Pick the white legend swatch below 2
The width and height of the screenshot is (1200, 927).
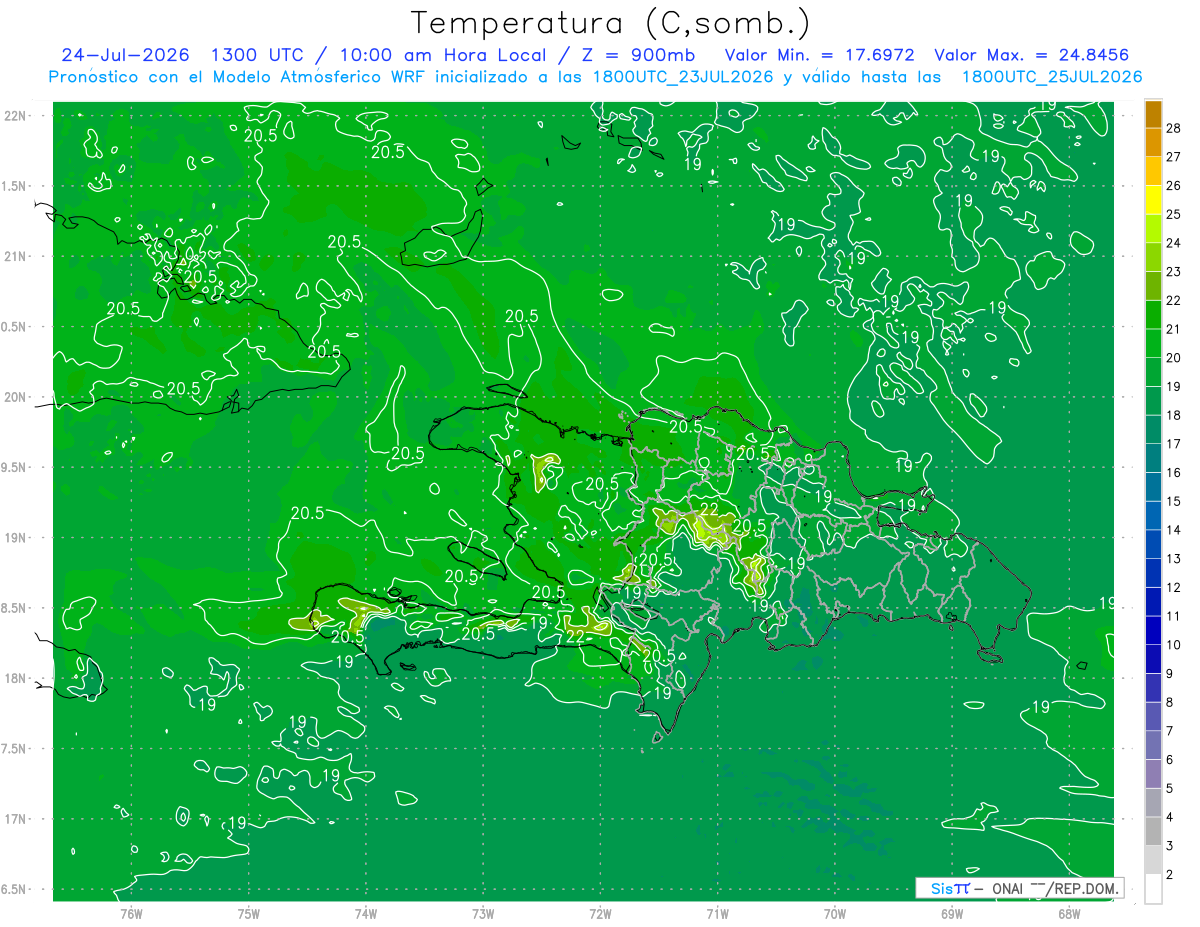click(1153, 889)
